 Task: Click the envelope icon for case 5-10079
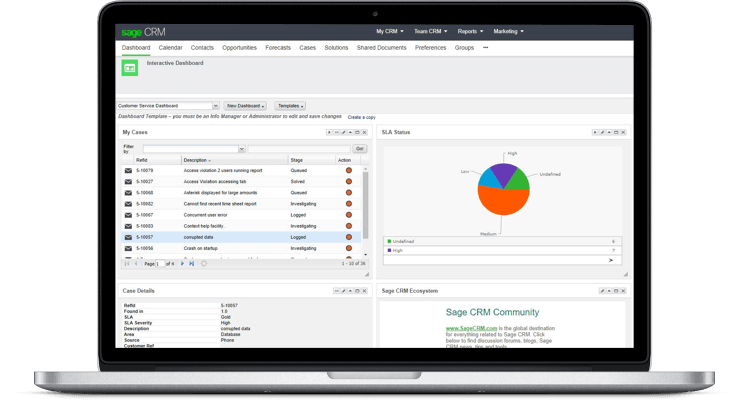point(128,170)
